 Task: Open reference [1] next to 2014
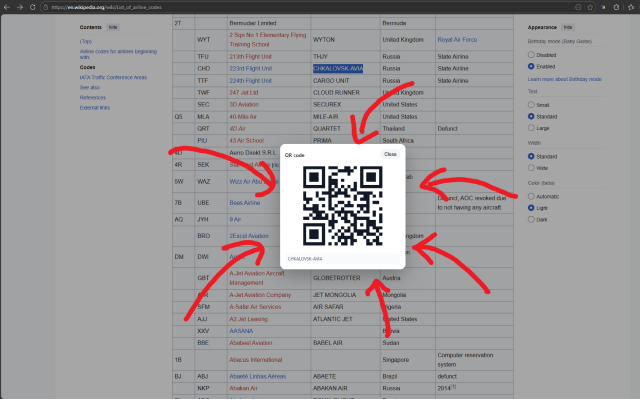[453, 386]
